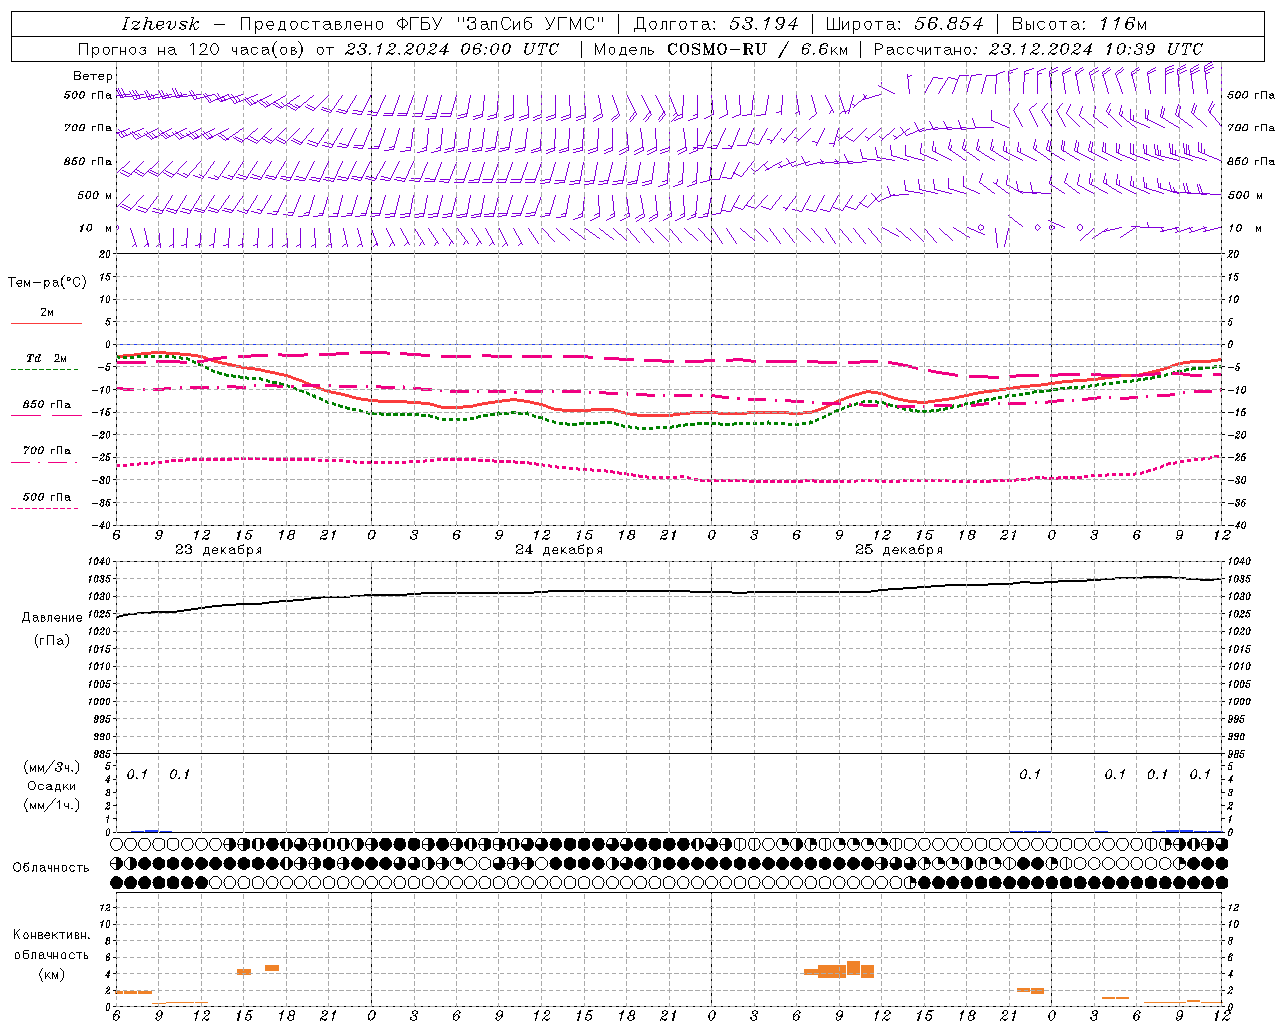The image size is (1280, 1024).
Task: Click the Осадки precipitation label
Action: click(x=52, y=786)
